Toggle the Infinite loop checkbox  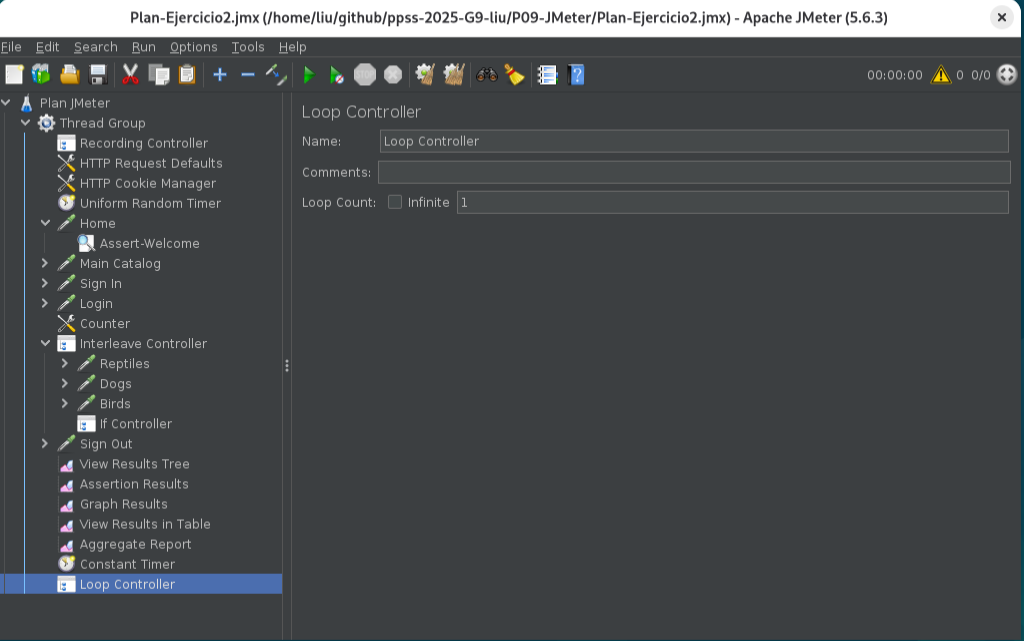point(394,202)
